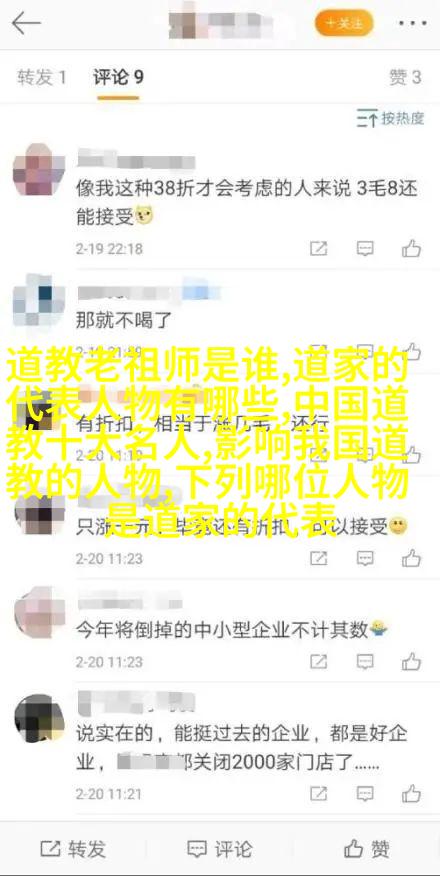The image size is (440, 876).
Task: Open the three-dot more options menu
Action: [x=413, y=24]
